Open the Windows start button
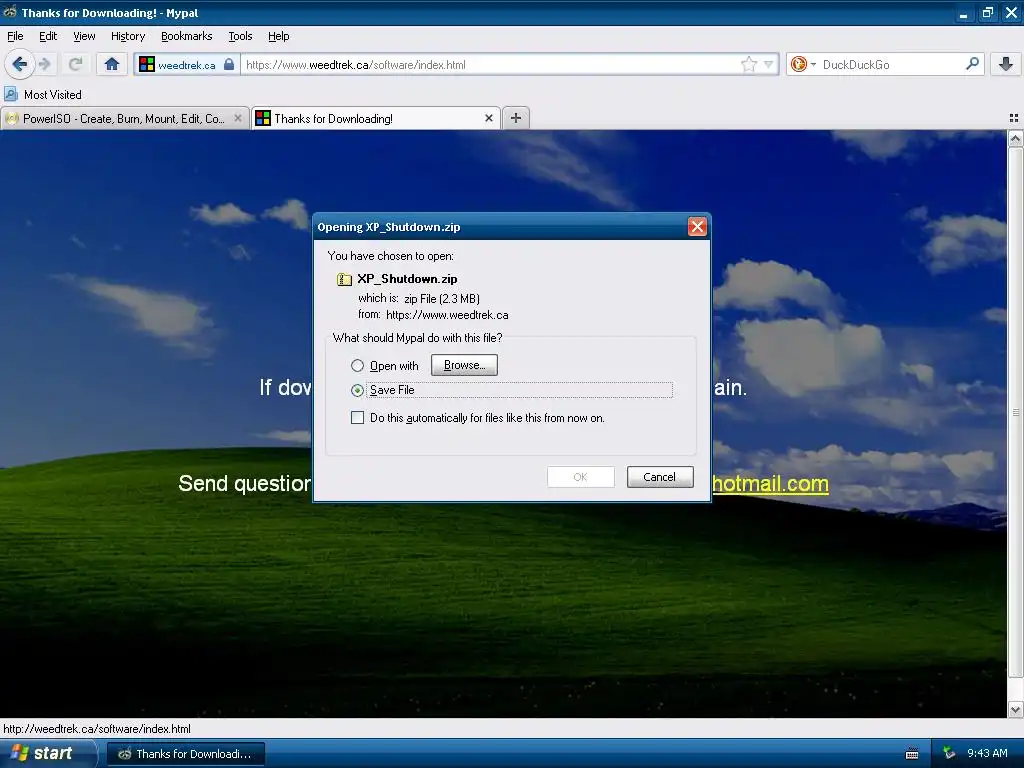The image size is (1024, 768). point(47,753)
